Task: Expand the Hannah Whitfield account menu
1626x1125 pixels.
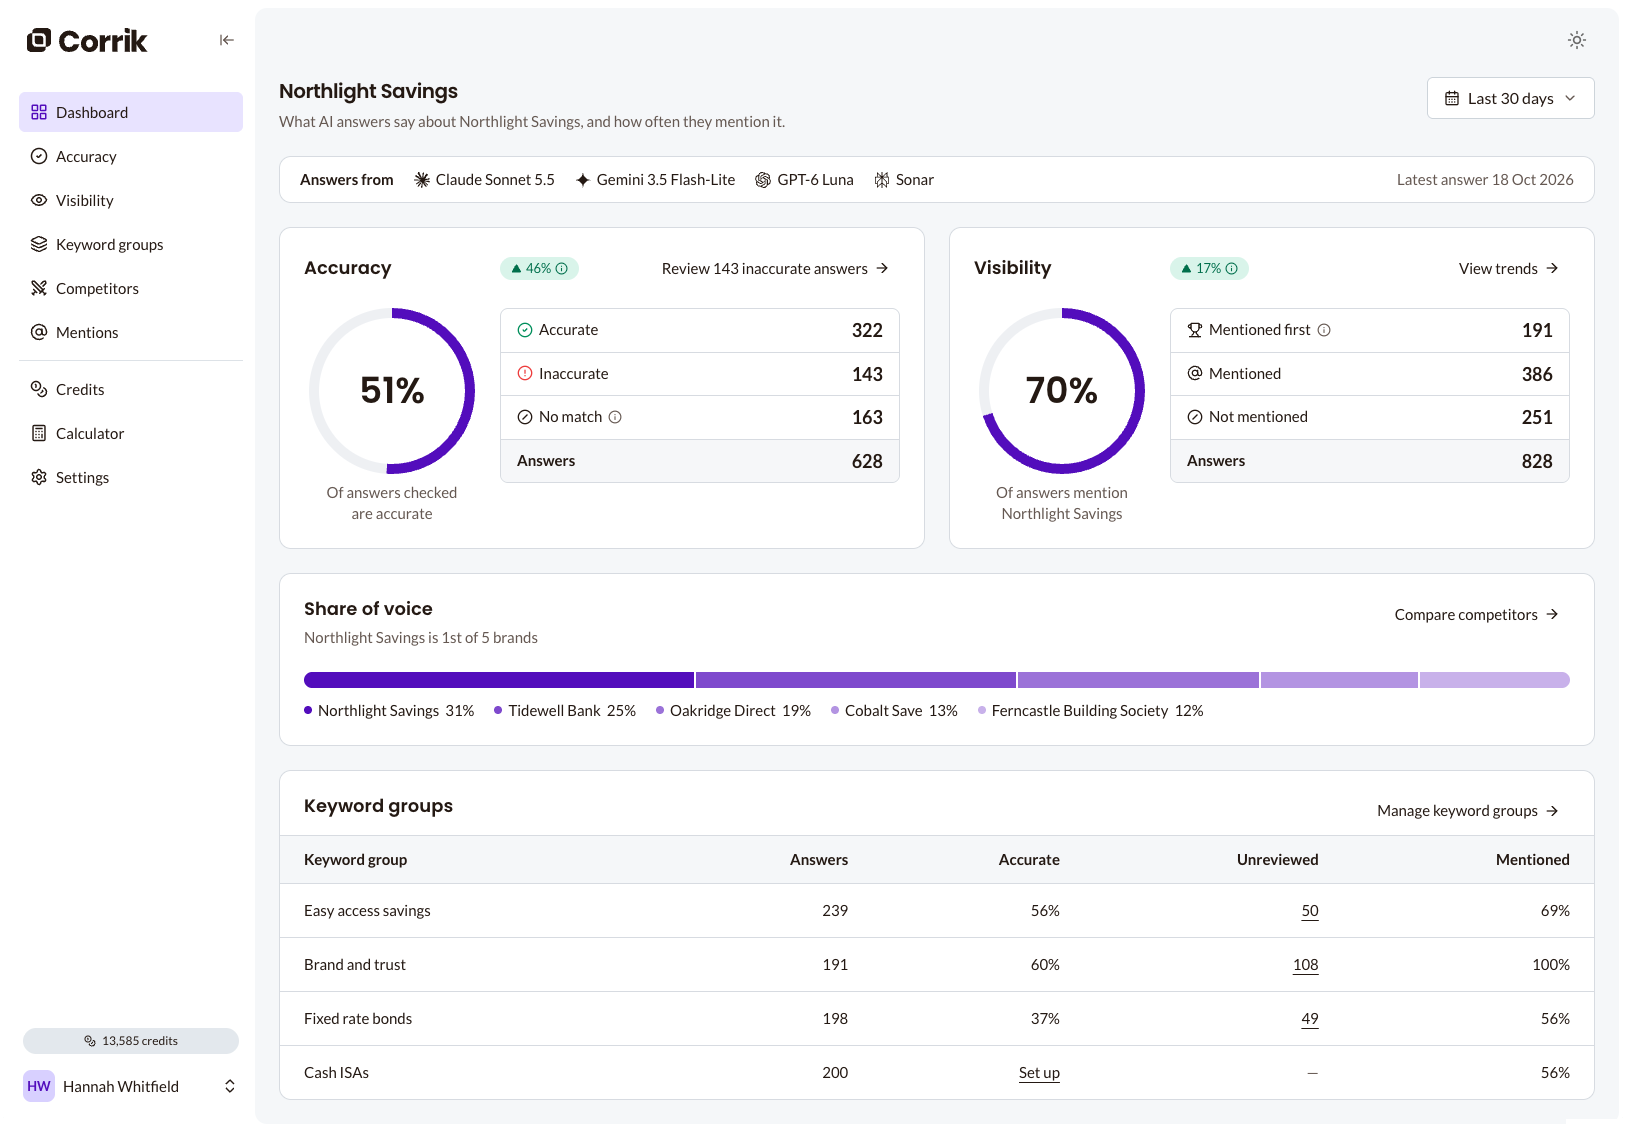Action: [131, 1086]
